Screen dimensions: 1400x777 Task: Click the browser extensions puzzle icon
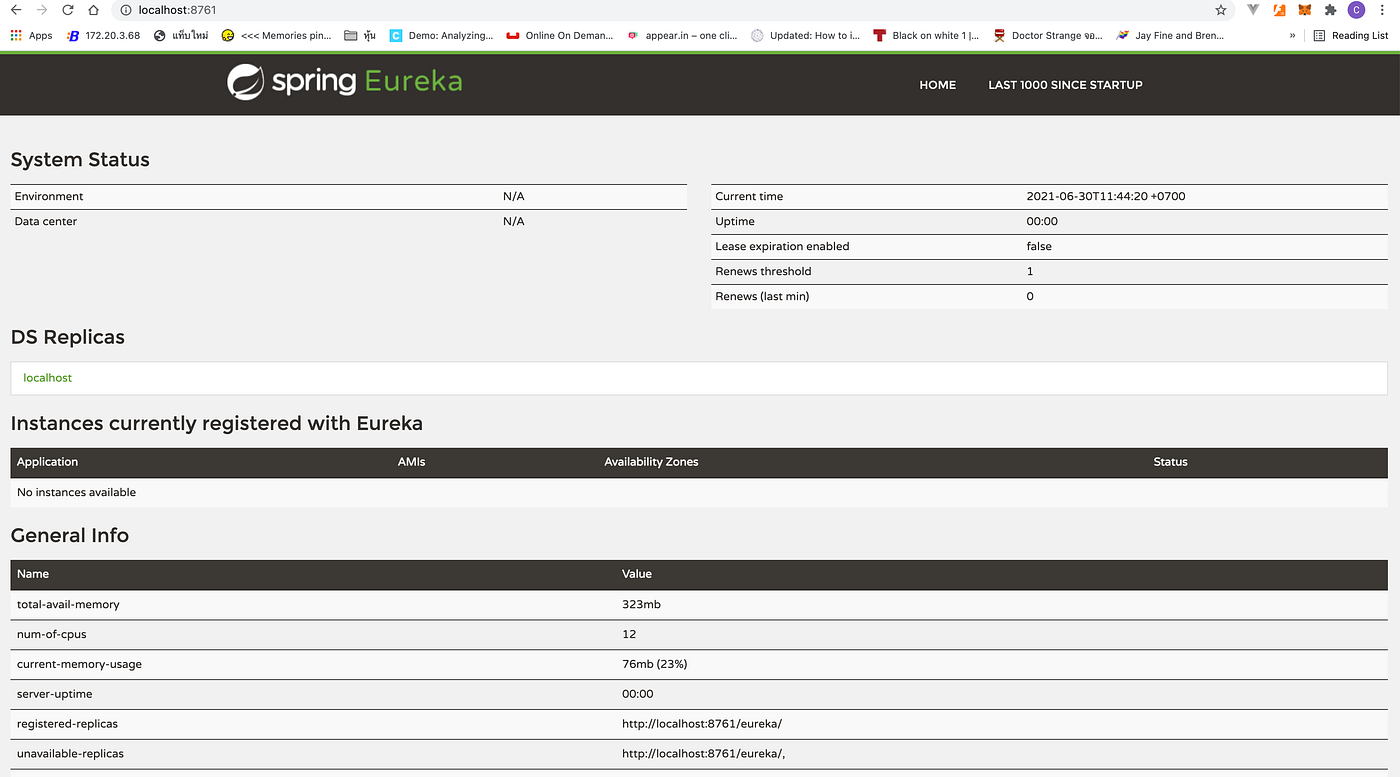(x=1329, y=10)
